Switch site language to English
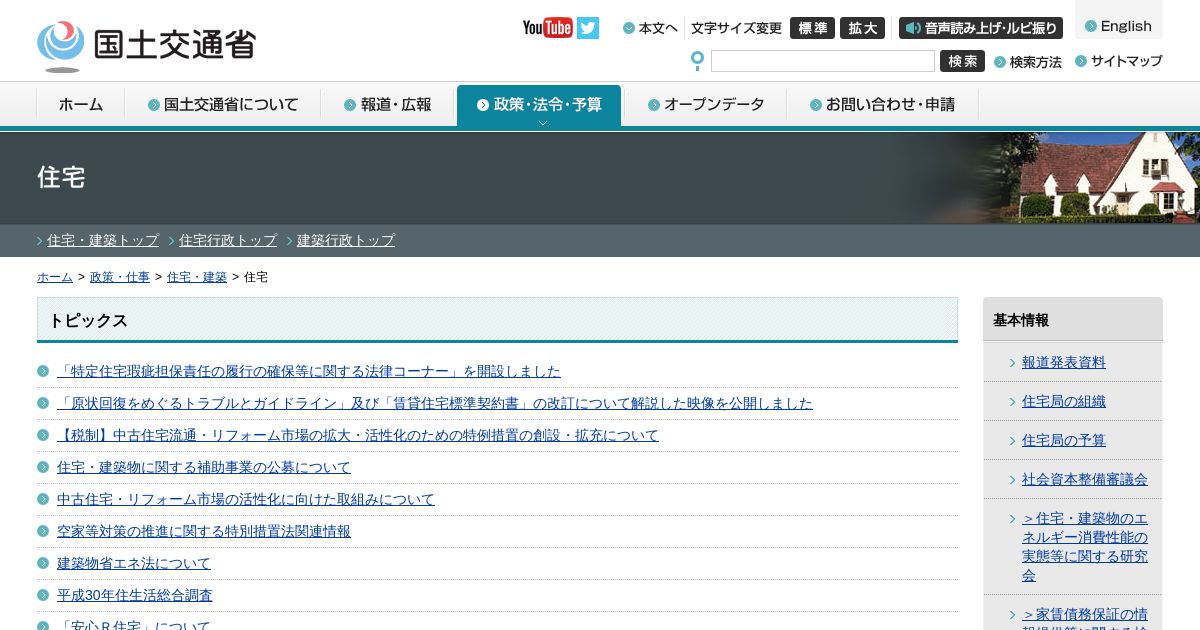Image resolution: width=1200 pixels, height=630 pixels. [1119, 26]
